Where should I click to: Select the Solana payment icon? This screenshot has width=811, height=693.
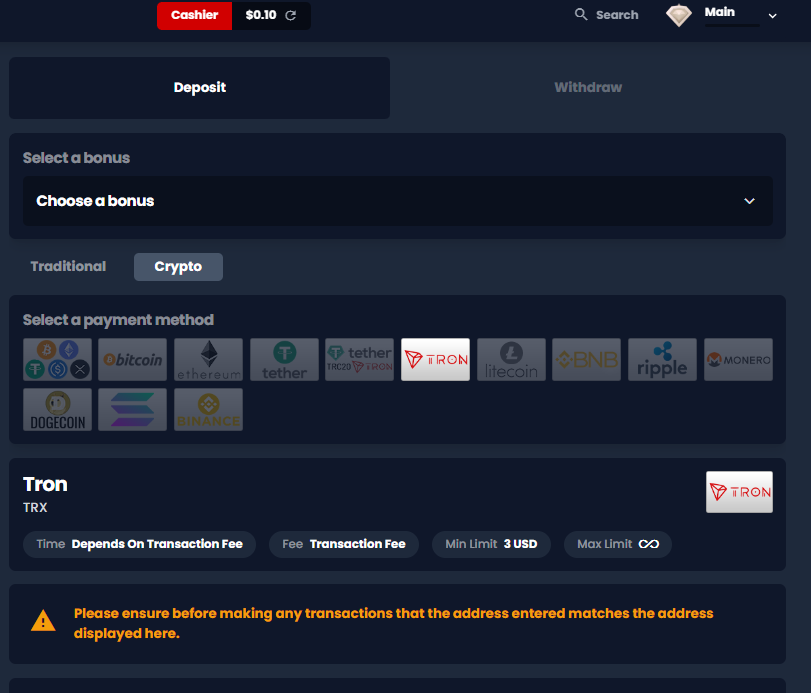click(132, 410)
